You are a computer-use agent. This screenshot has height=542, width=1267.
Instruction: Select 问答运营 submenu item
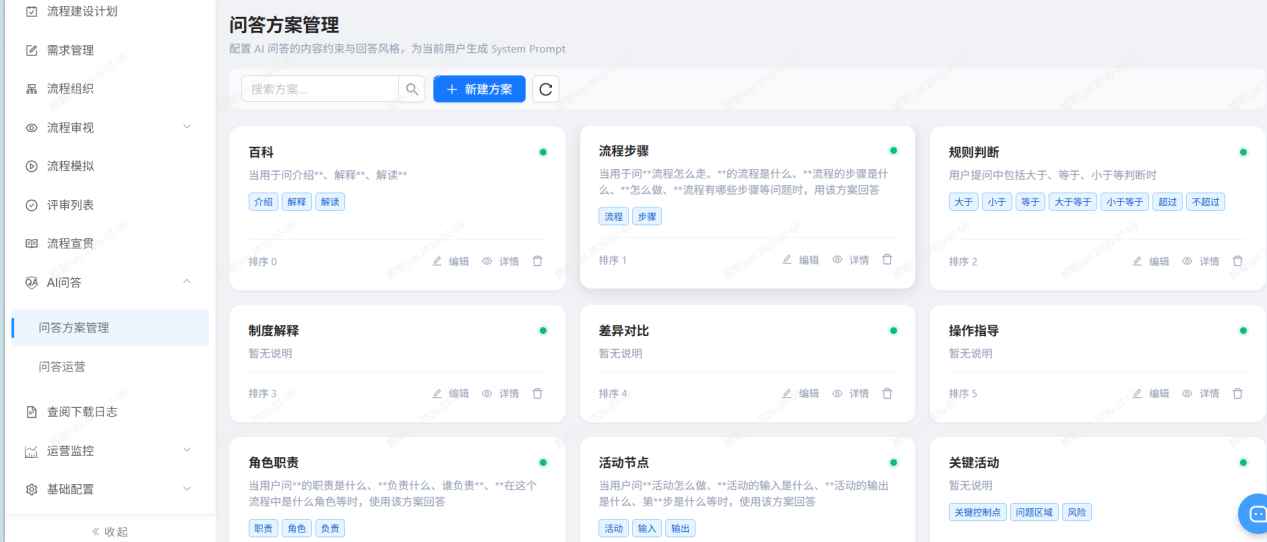point(62,367)
